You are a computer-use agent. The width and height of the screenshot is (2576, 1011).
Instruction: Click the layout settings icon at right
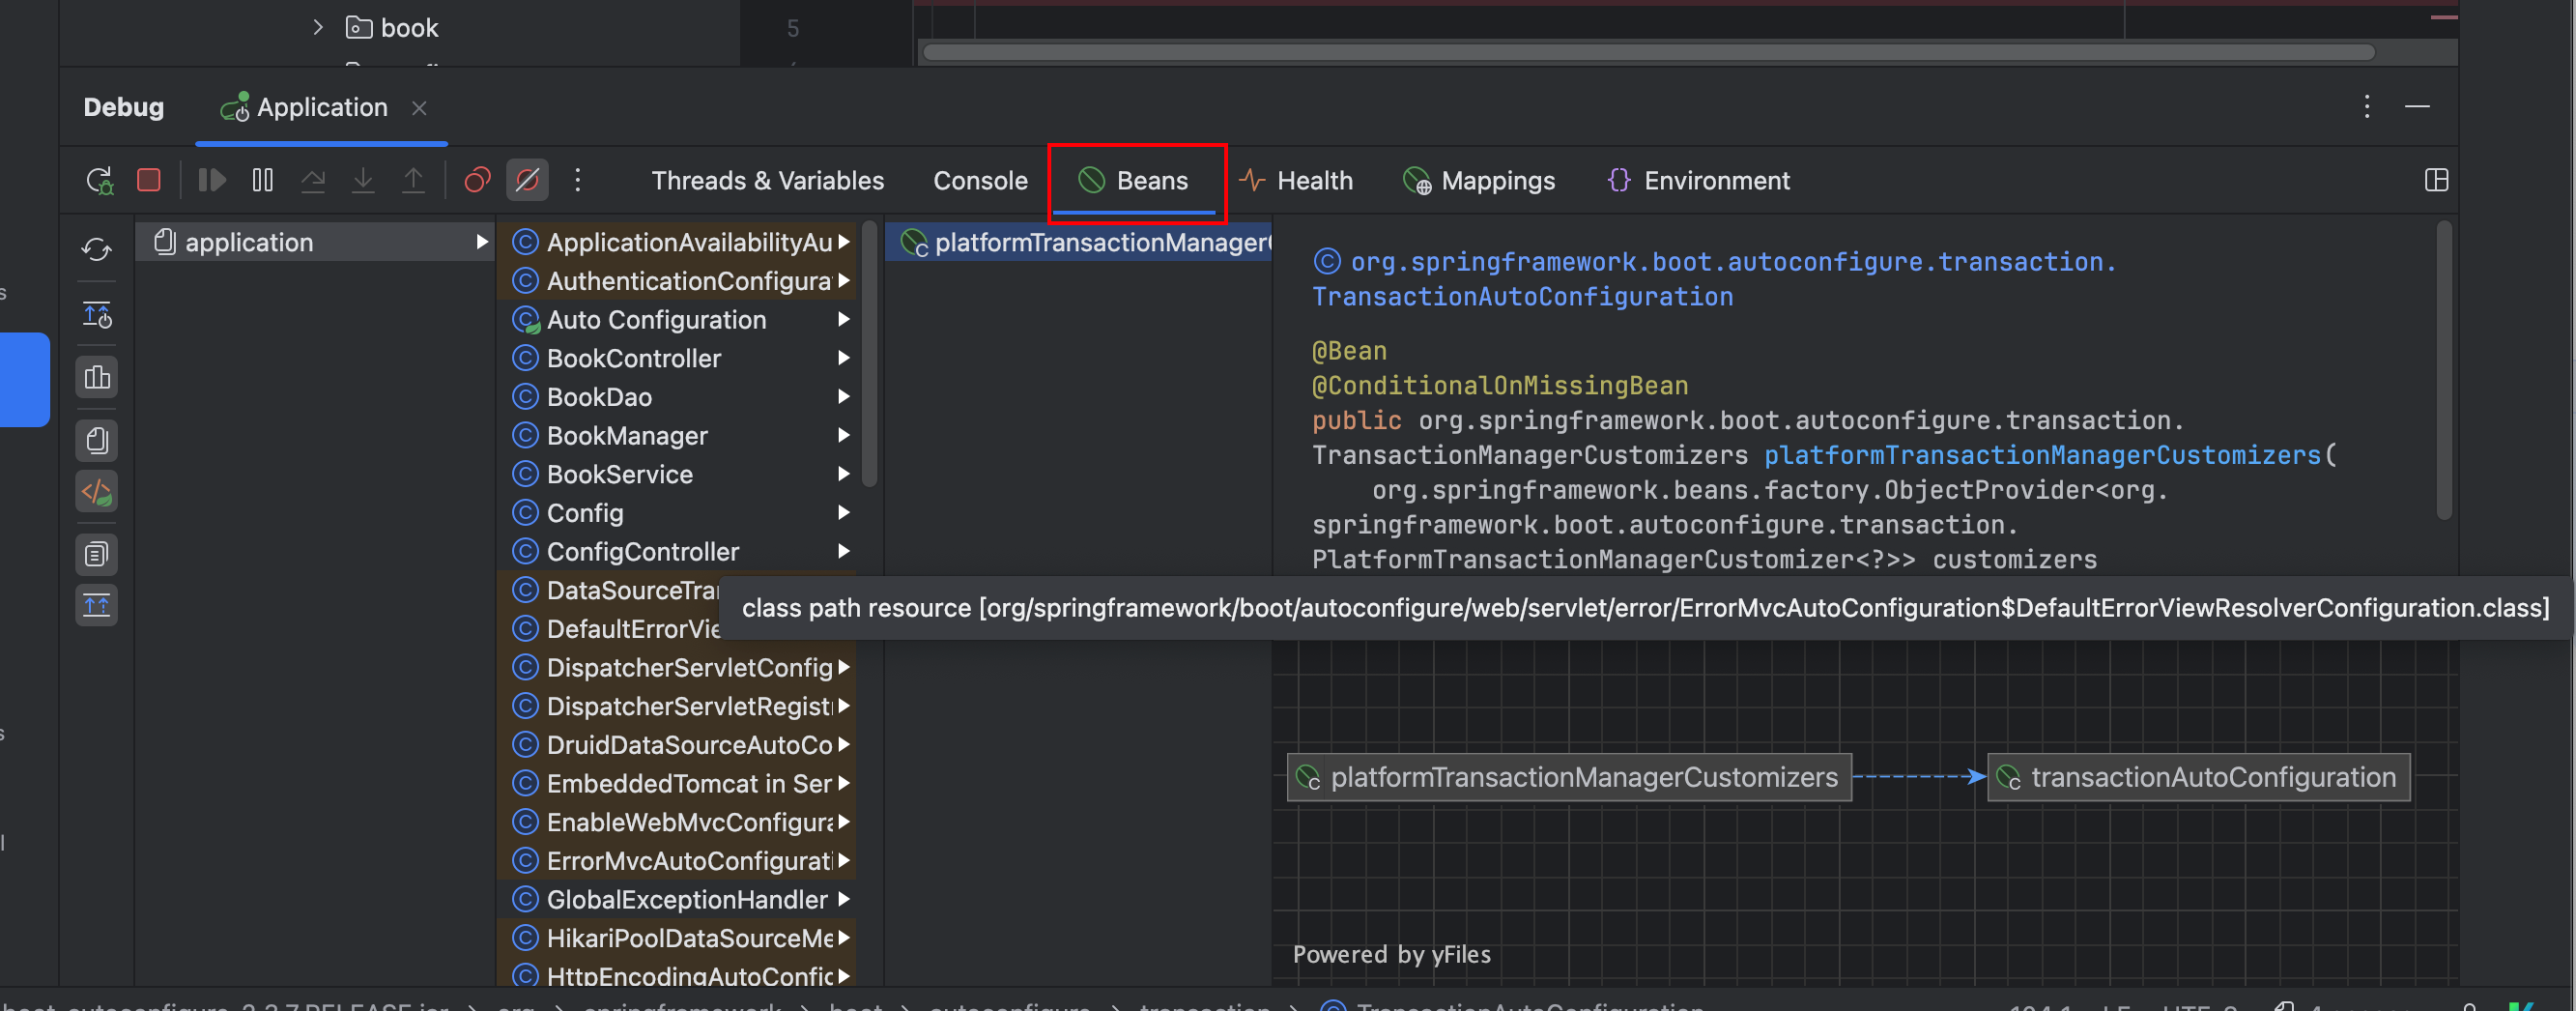2436,180
